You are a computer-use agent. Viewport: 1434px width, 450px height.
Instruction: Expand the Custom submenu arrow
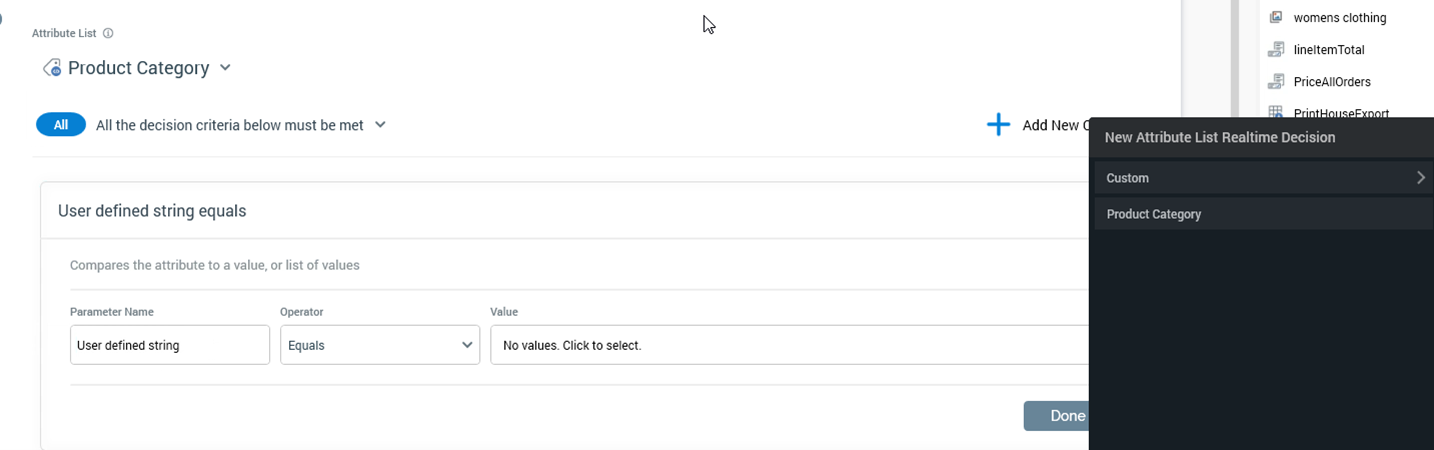pyautogui.click(x=1420, y=178)
